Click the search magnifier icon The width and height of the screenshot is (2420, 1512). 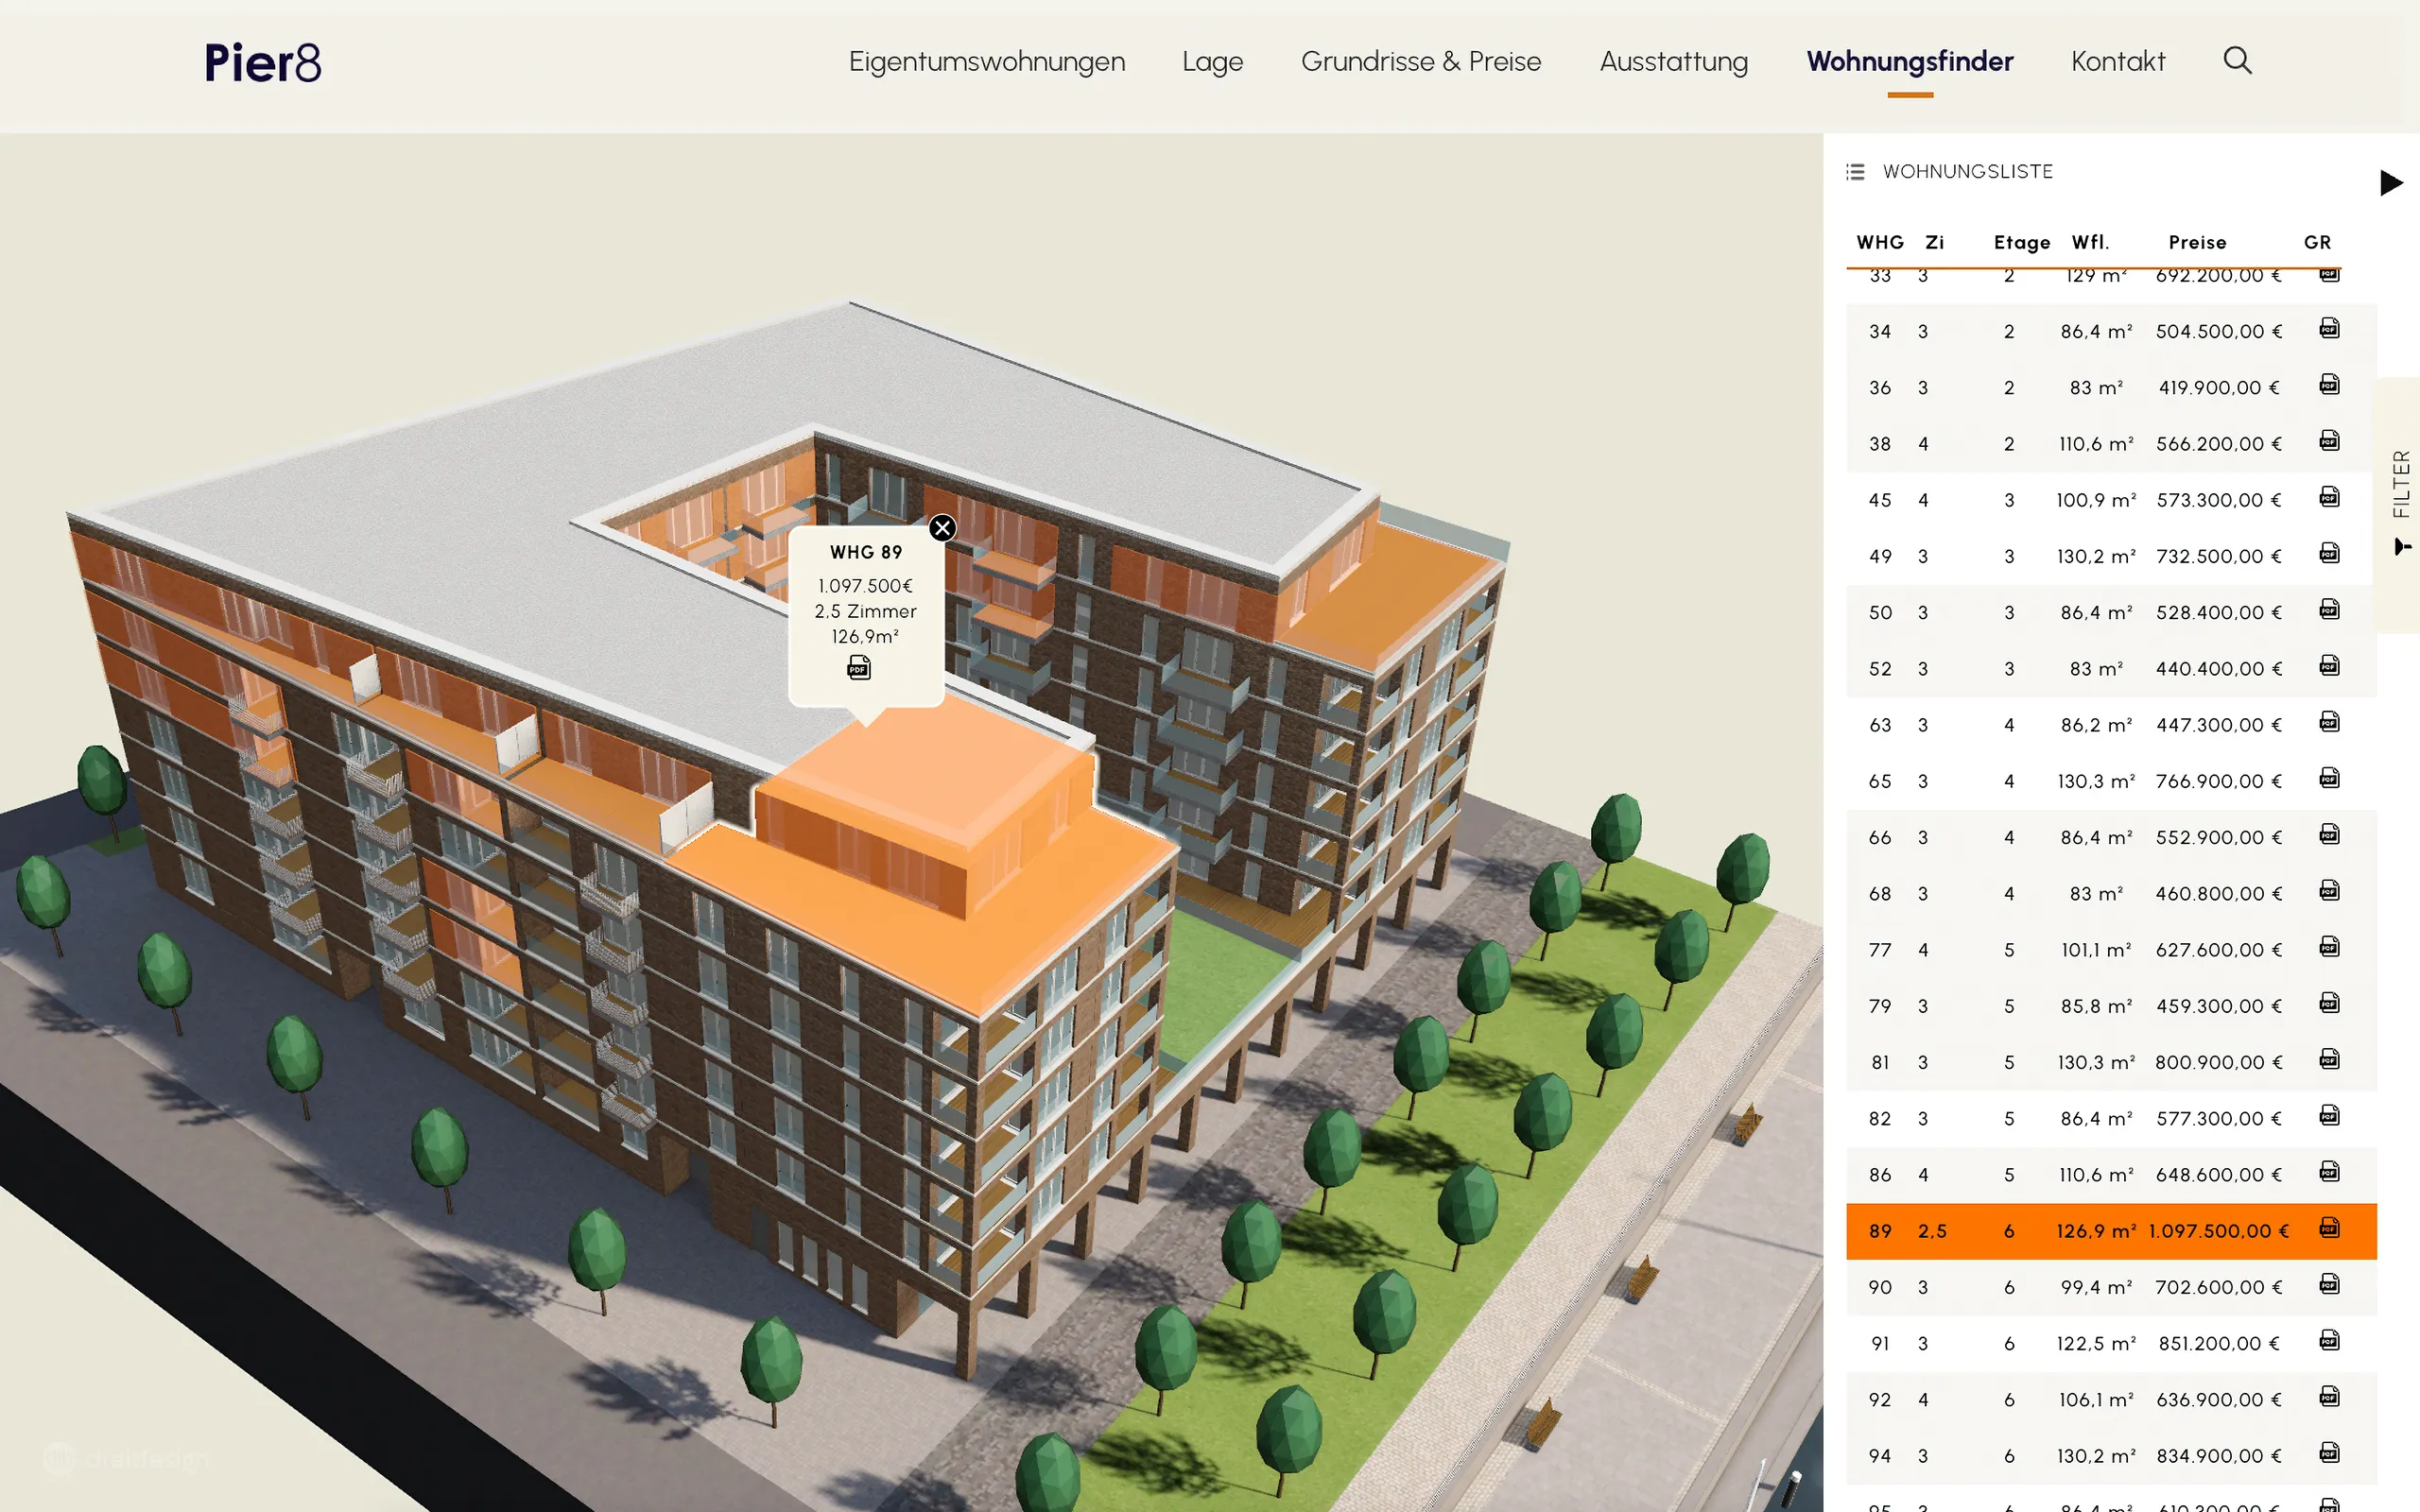(x=2237, y=61)
